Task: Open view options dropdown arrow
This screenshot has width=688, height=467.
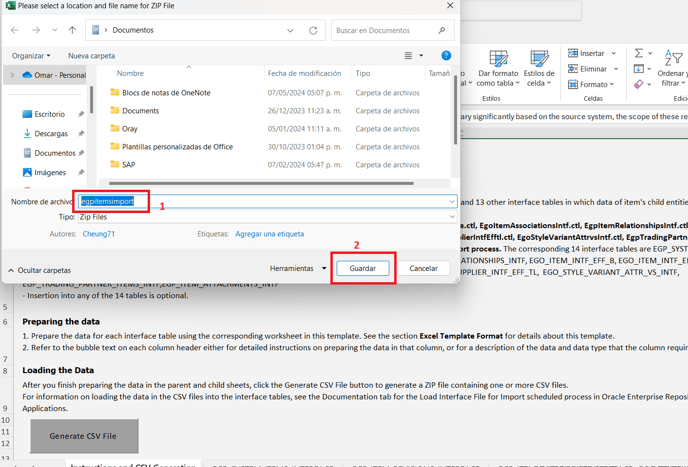Action: 421,56
